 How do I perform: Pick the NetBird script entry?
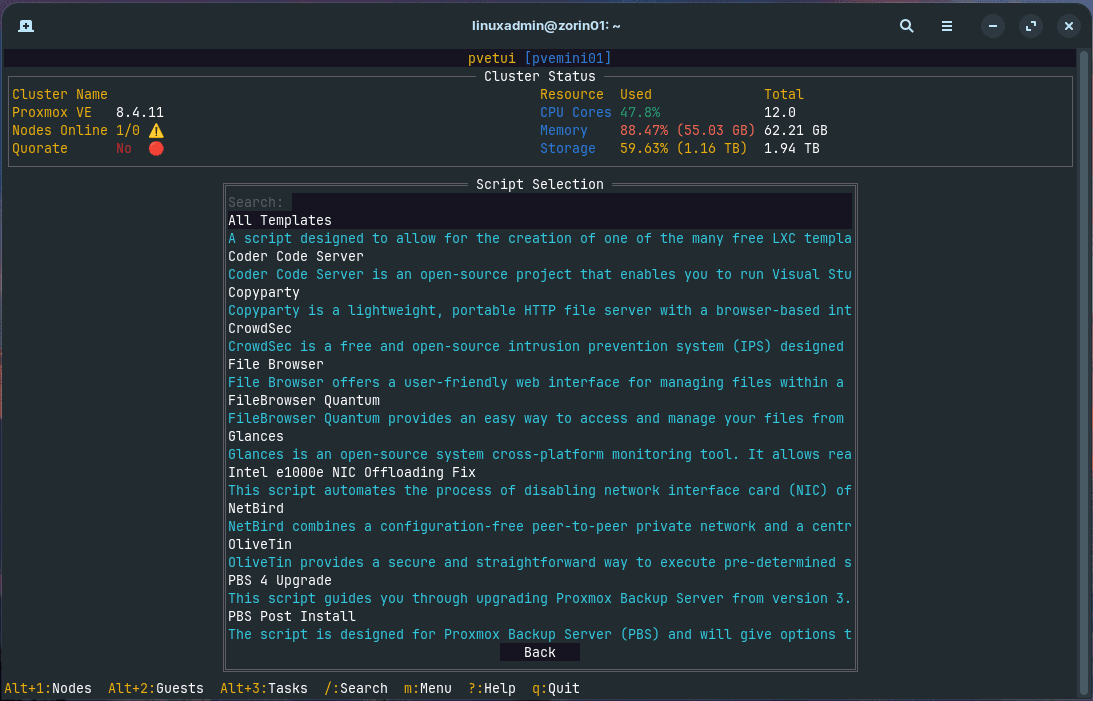pyautogui.click(x=254, y=508)
